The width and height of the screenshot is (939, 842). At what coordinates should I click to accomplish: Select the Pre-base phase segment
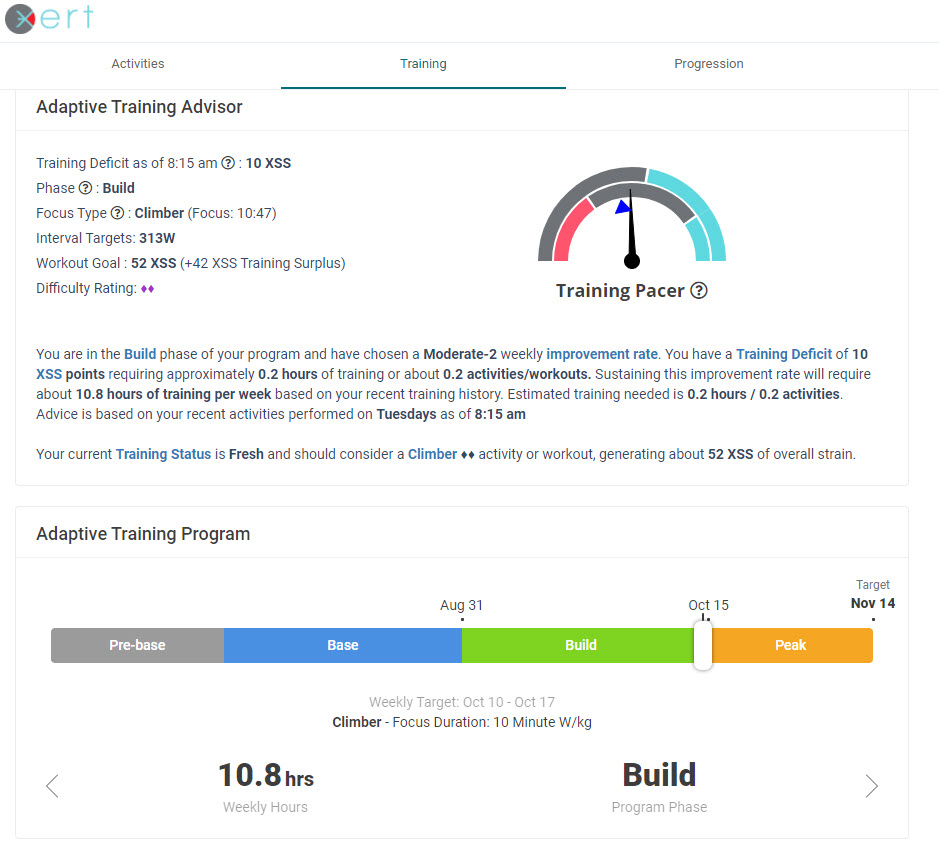click(137, 645)
